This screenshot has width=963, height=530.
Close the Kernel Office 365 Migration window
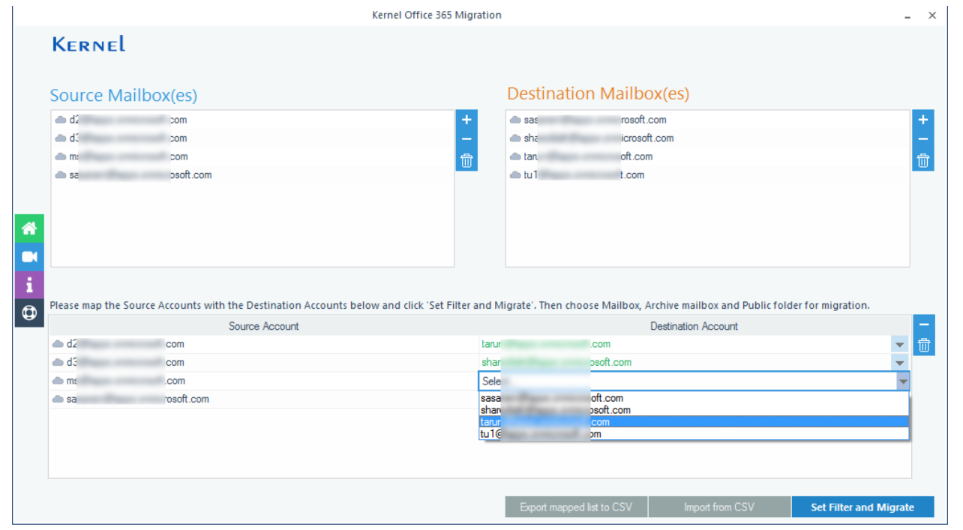click(932, 15)
